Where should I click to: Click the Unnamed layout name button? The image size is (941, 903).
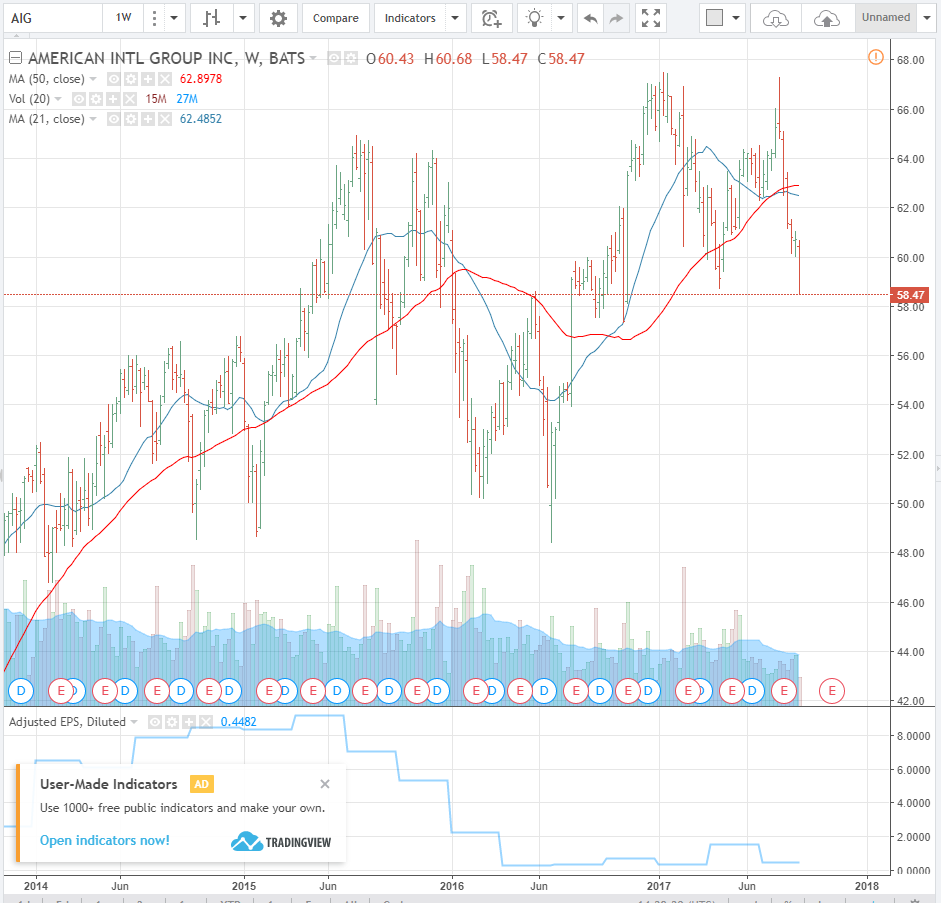click(x=886, y=18)
